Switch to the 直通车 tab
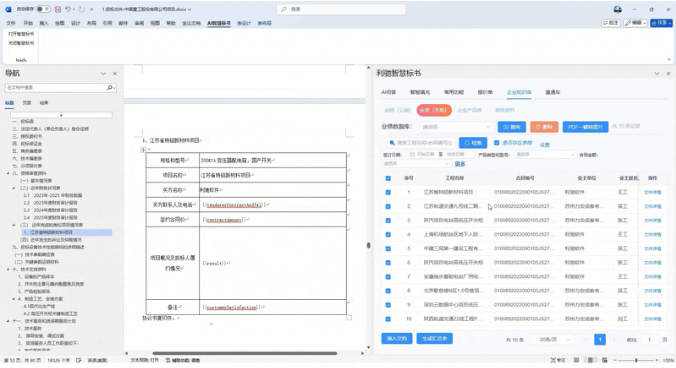Screen dimensions: 676x368 tap(553, 92)
